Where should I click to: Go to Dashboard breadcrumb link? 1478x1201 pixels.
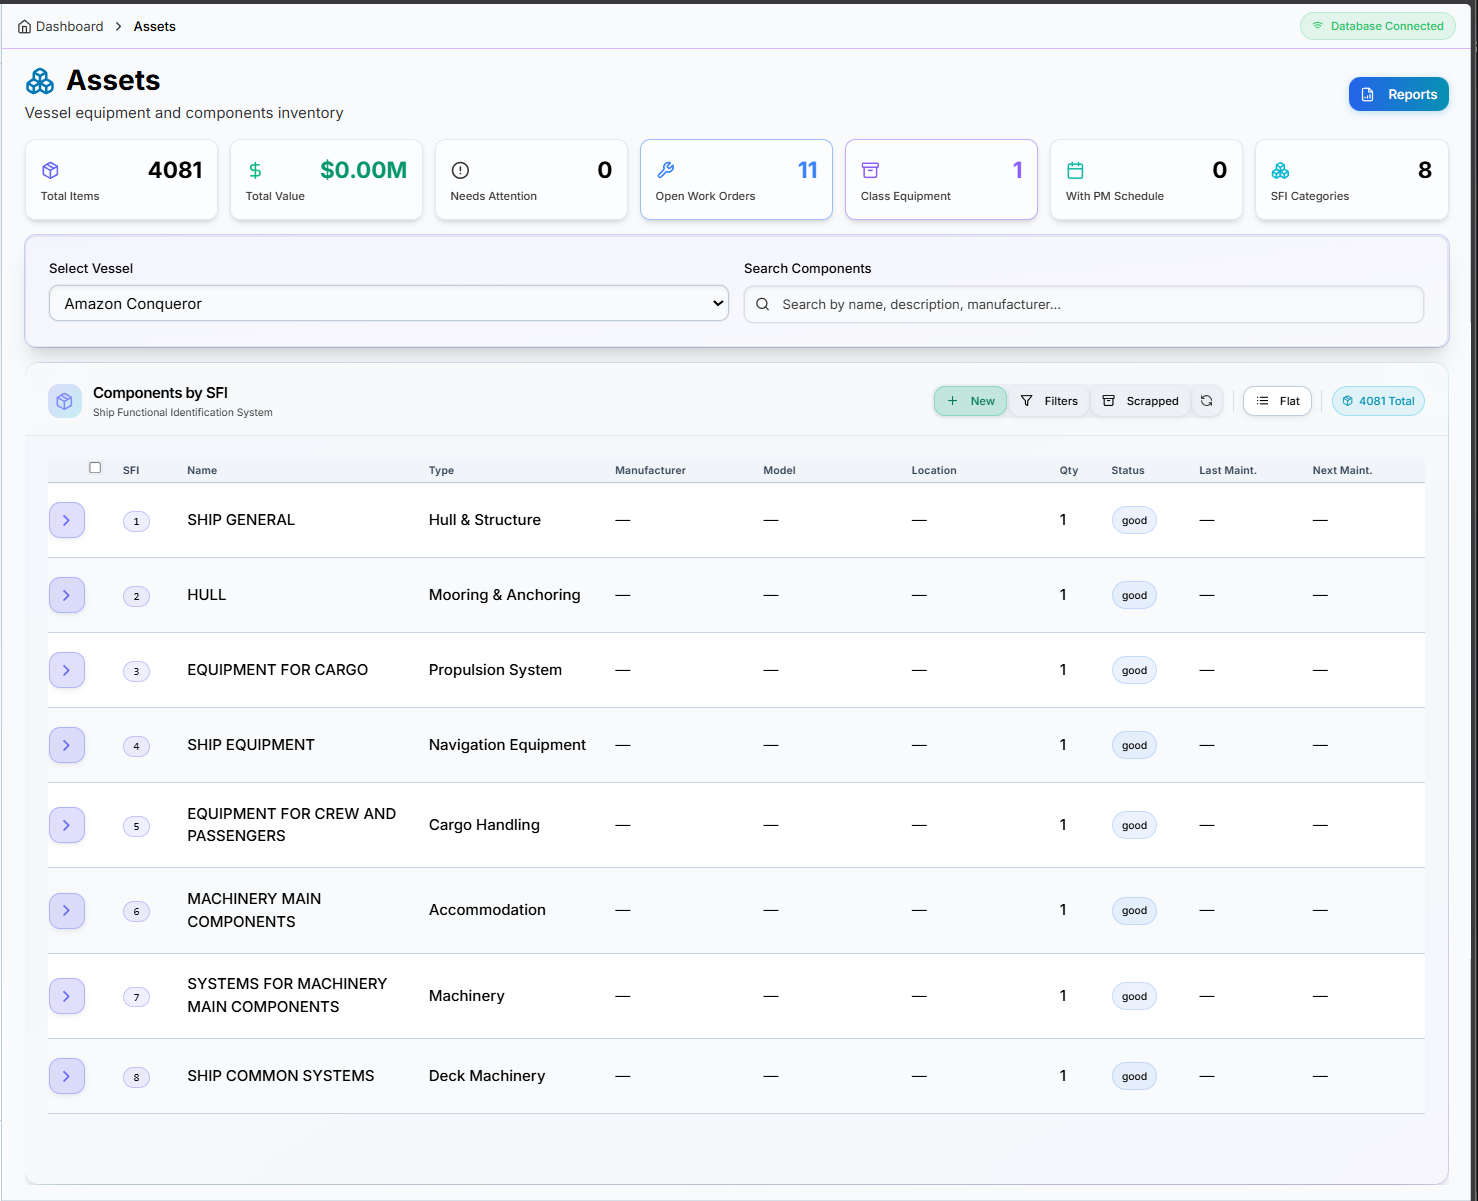(x=69, y=27)
